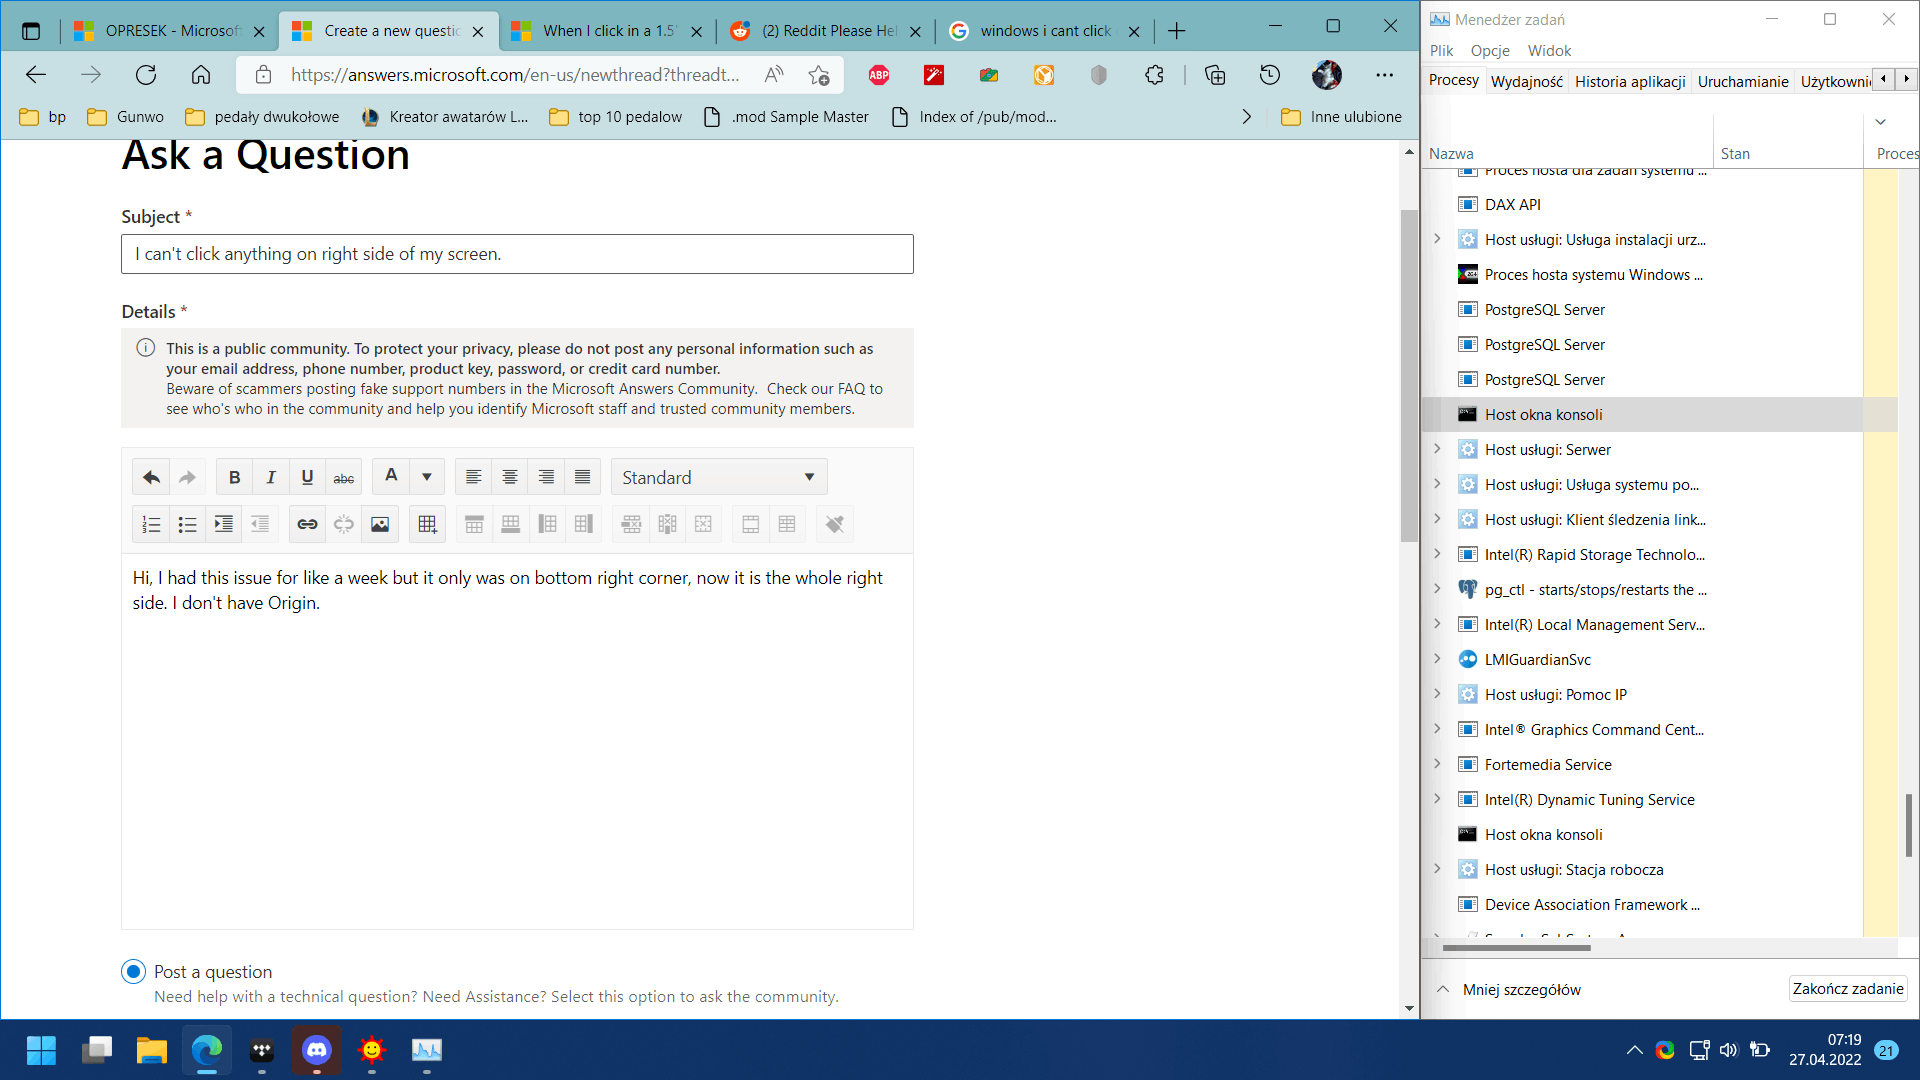1920x1080 pixels.
Task: Open Discord from the taskbar
Action: (317, 1050)
